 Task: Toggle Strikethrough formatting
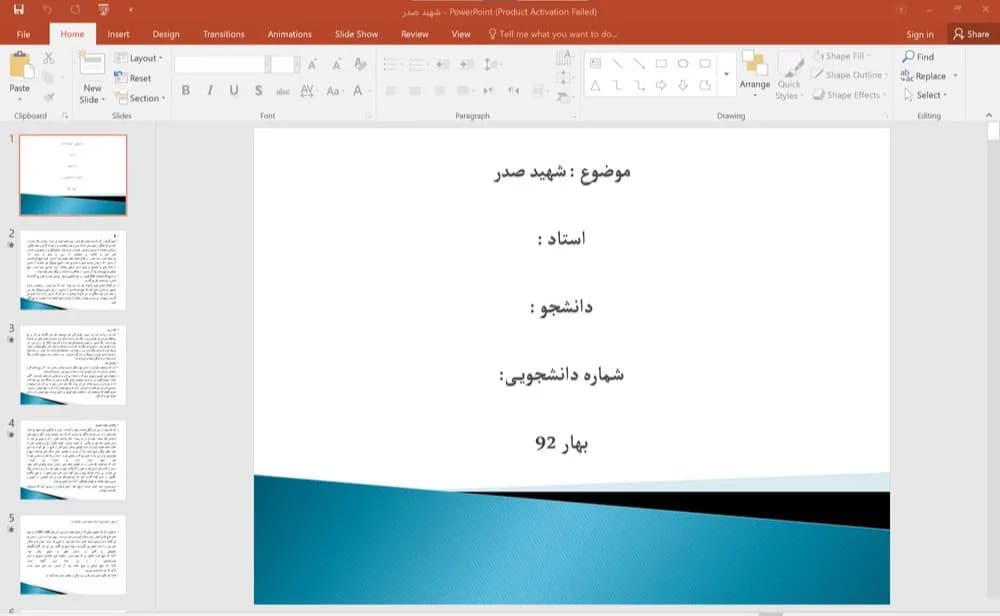pyautogui.click(x=283, y=91)
